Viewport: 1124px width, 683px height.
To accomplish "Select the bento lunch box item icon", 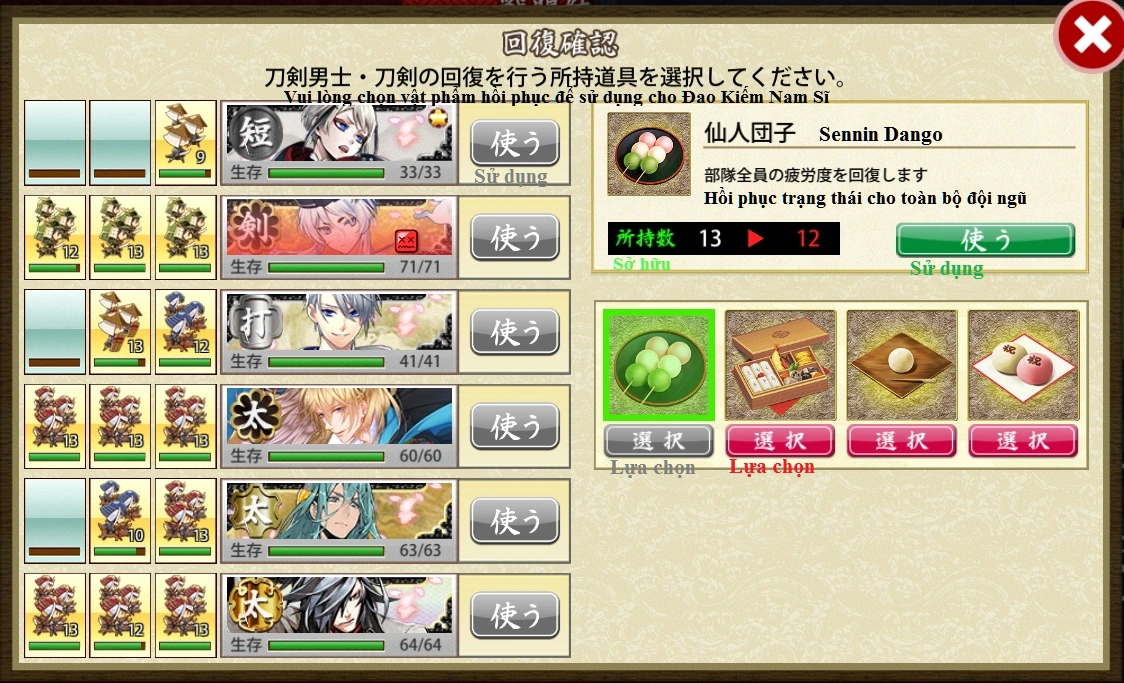I will (780, 365).
